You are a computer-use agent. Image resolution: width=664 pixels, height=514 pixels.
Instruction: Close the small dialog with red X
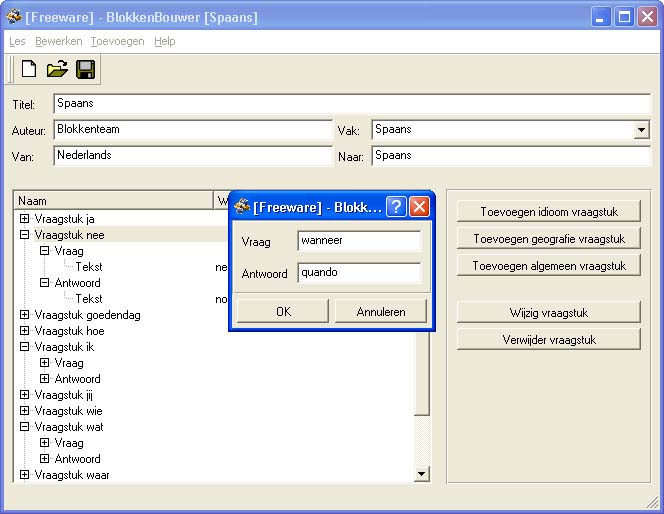point(420,207)
